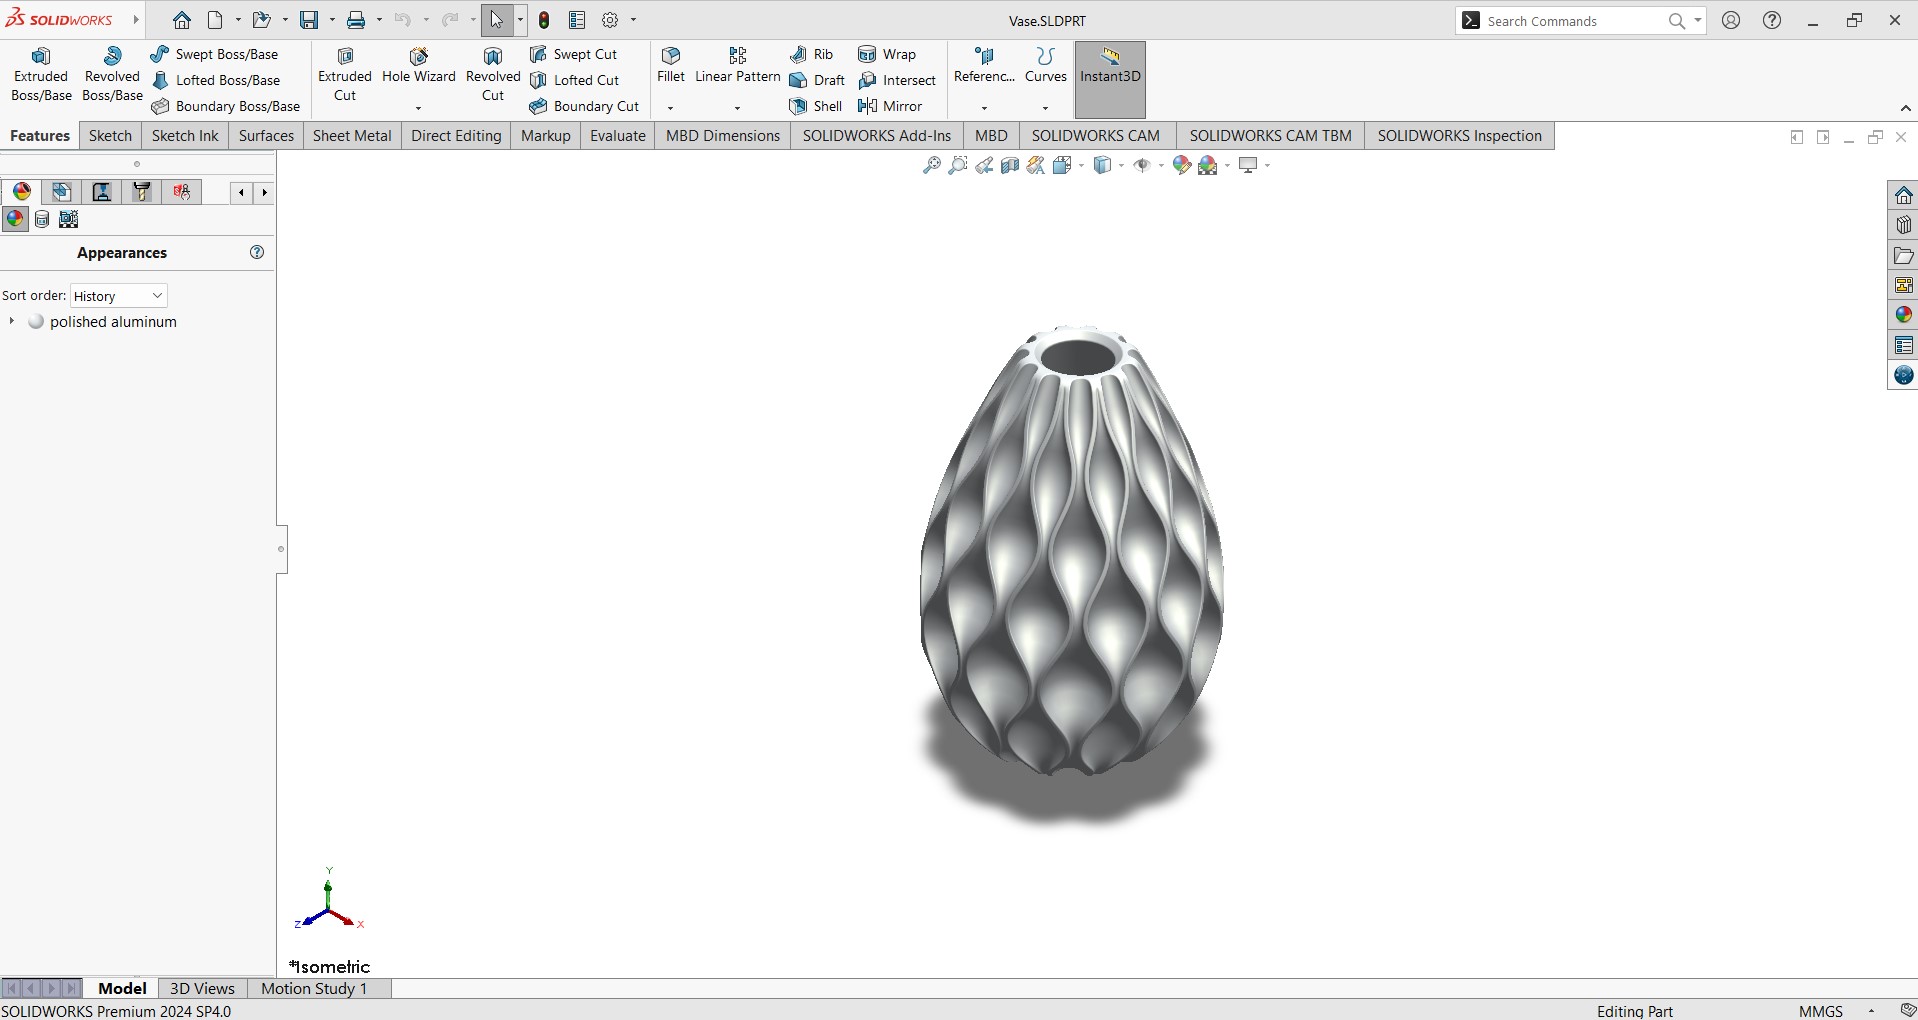
Task: Expand the Reference Geometry dropdown arrow
Action: [985, 107]
